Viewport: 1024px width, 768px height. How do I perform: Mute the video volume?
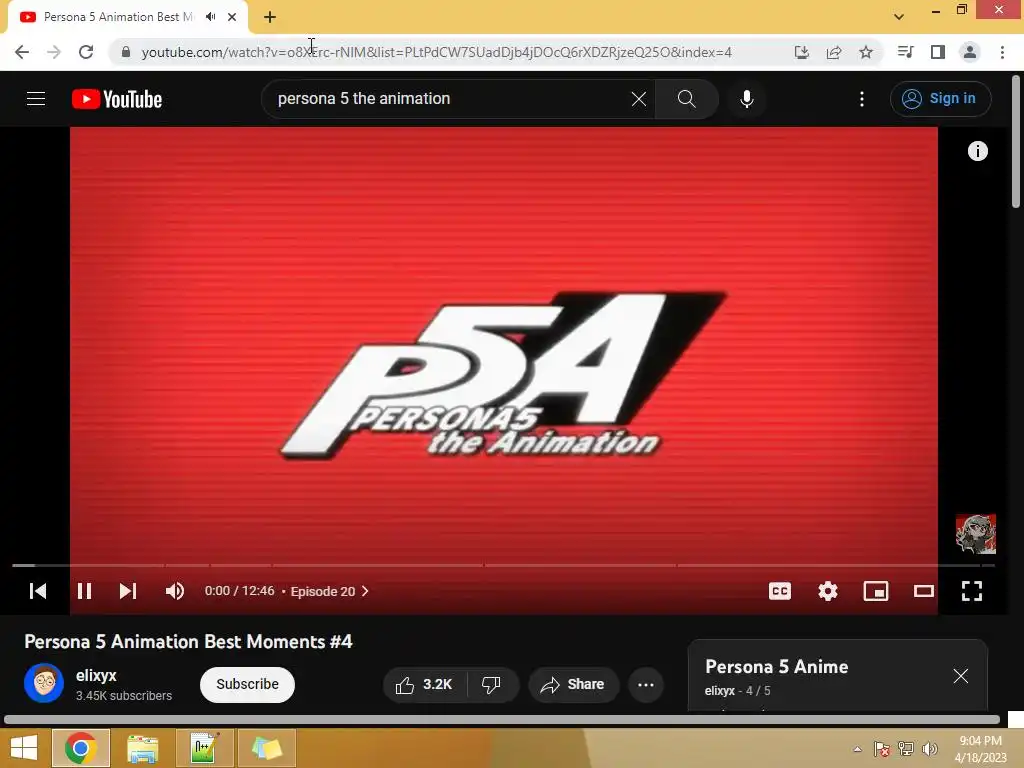tap(174, 591)
